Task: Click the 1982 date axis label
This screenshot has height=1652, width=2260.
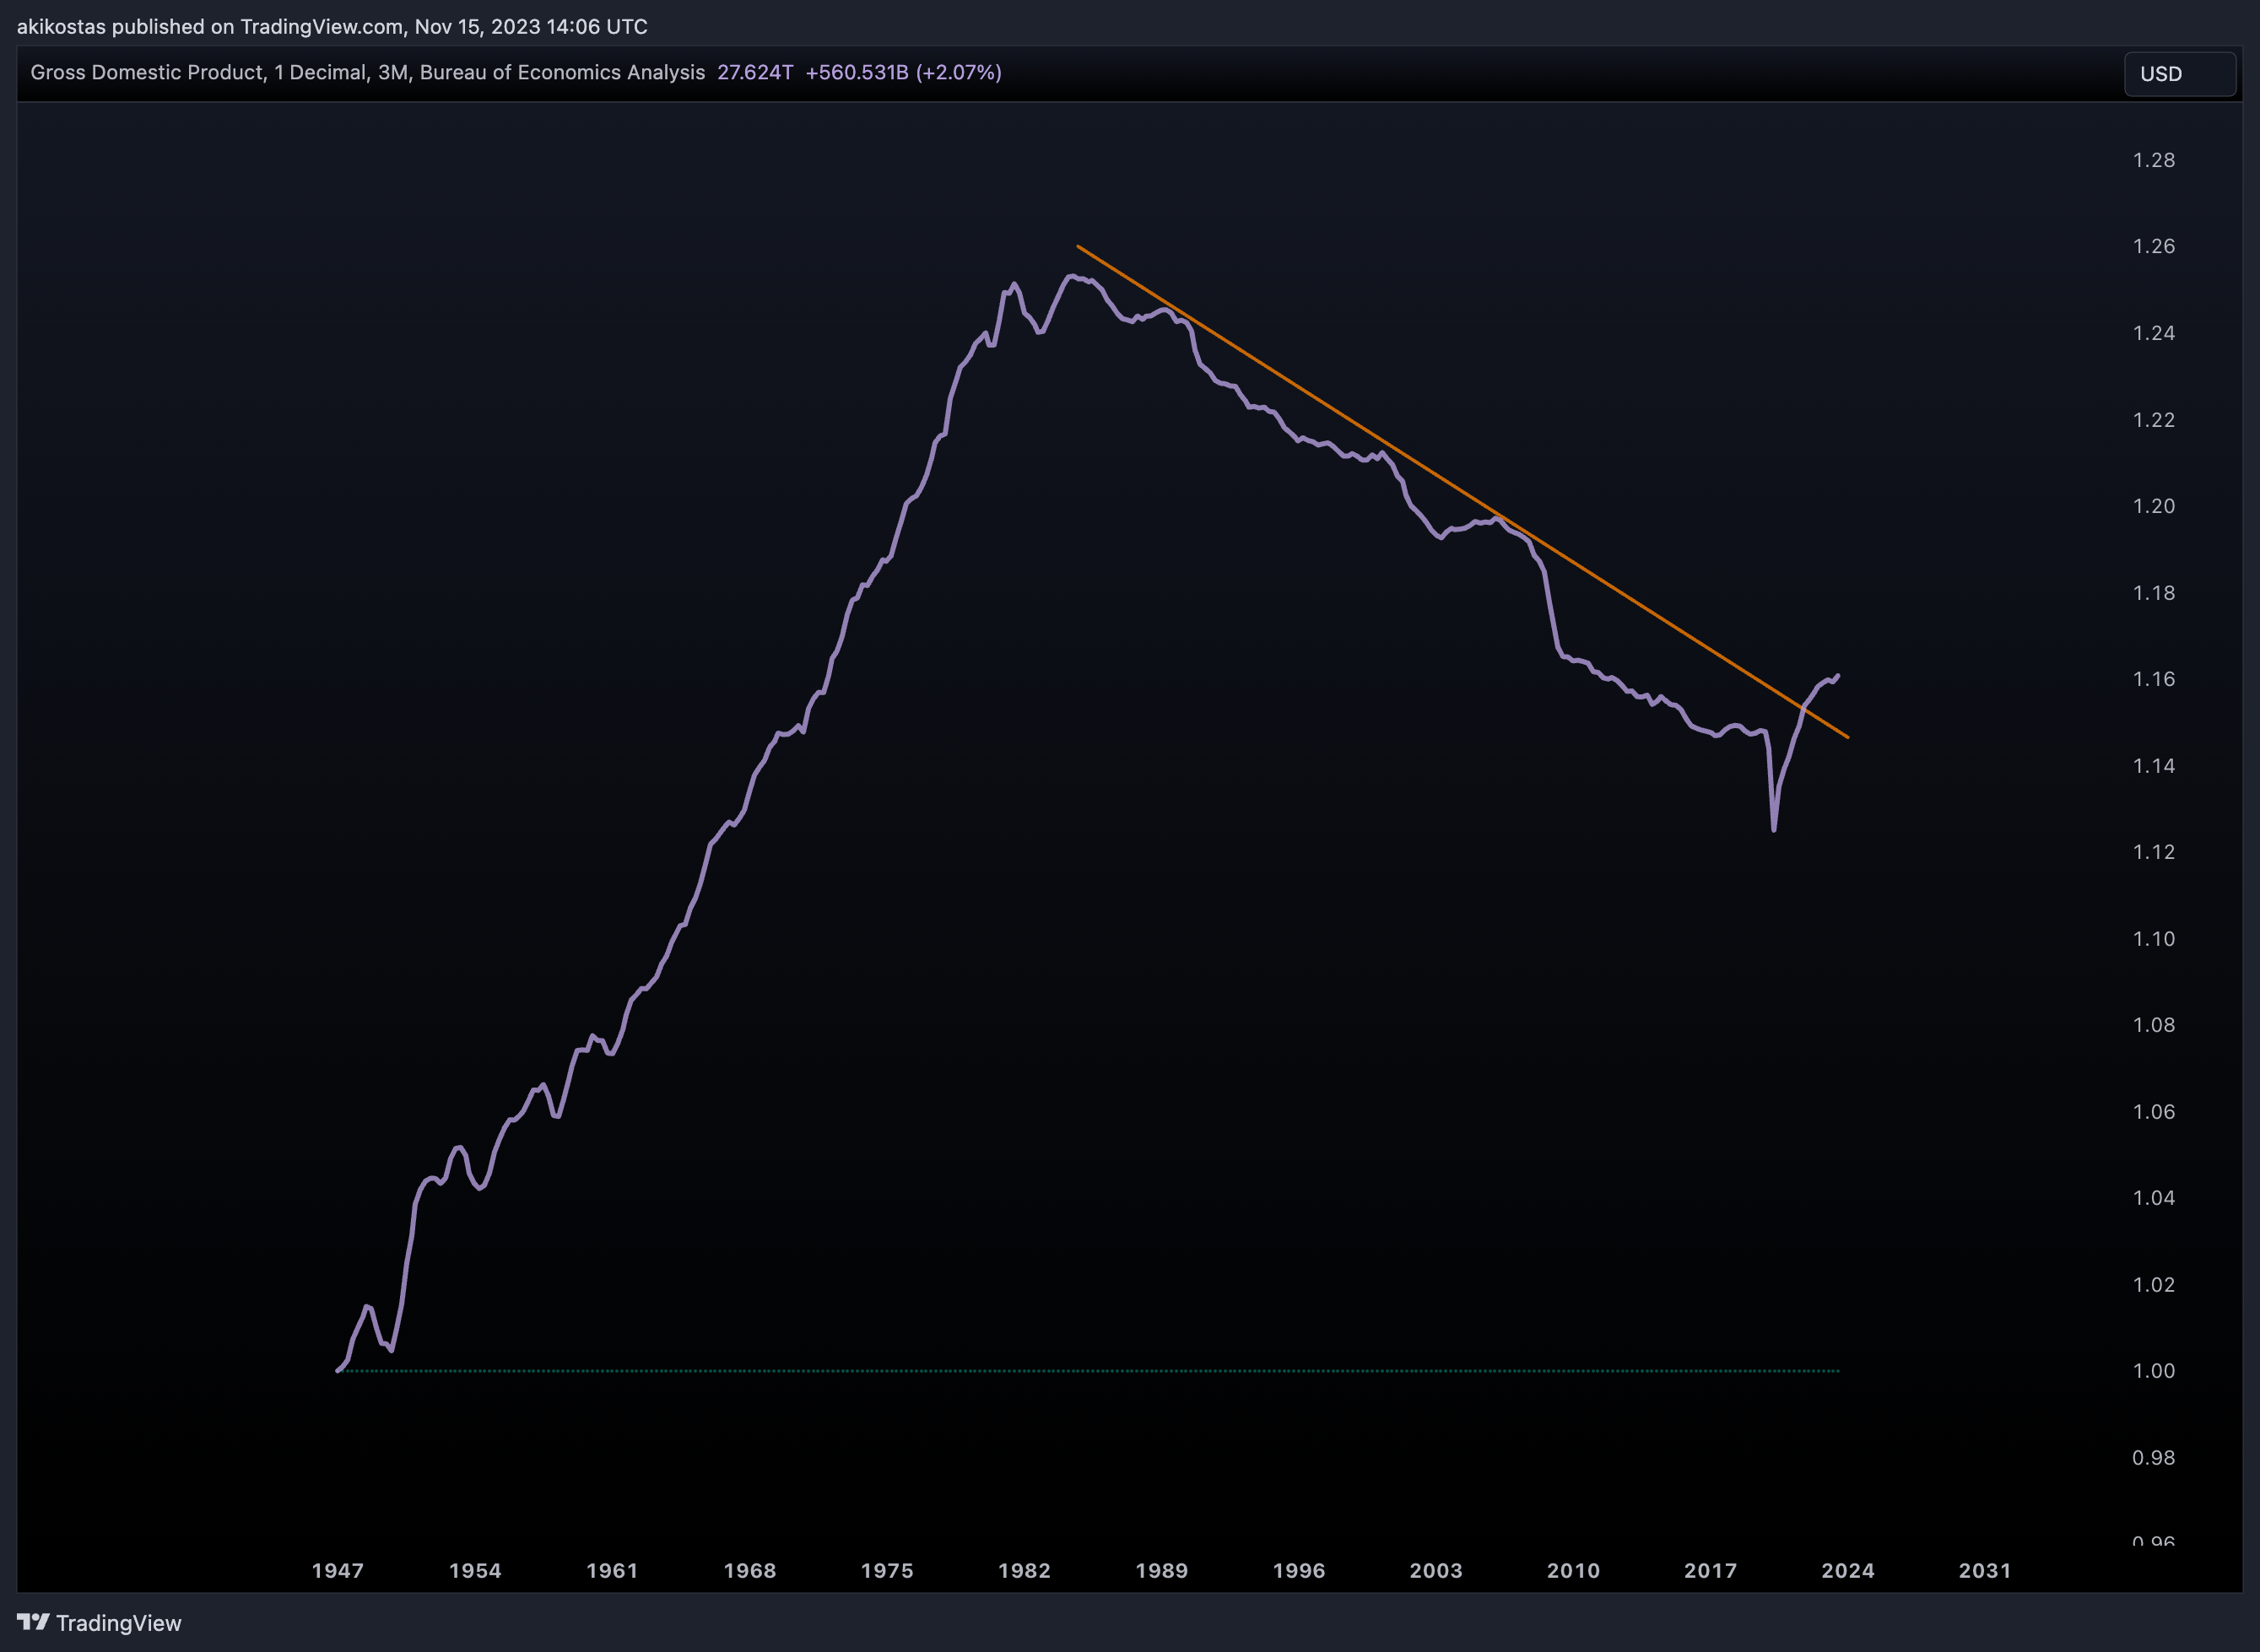Action: [1024, 1570]
